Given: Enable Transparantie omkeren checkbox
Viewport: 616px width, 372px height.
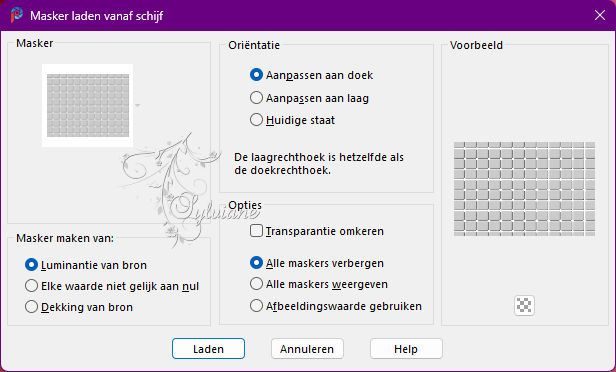Looking at the screenshot, I should [x=317, y=231].
